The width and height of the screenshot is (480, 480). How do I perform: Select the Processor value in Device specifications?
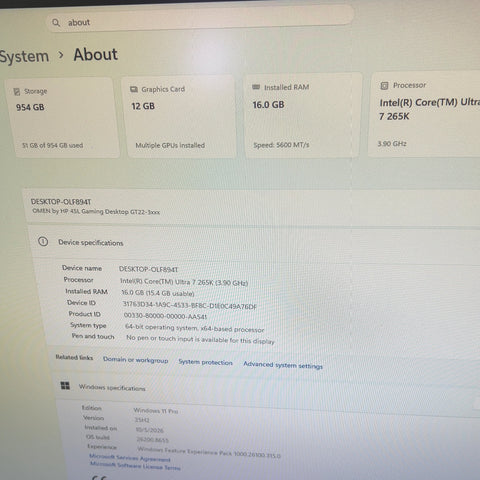(184, 282)
